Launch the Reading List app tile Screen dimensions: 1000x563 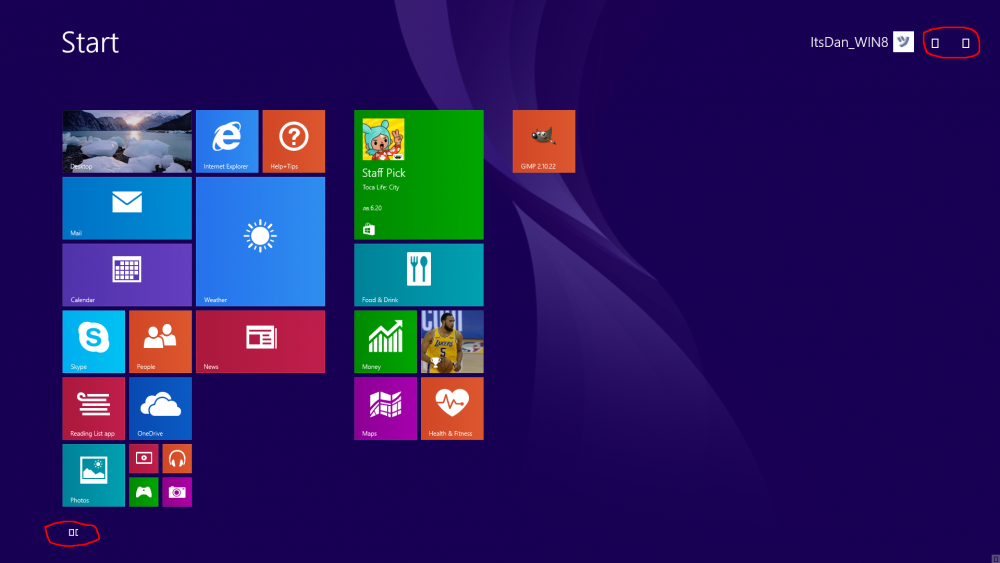pos(94,408)
